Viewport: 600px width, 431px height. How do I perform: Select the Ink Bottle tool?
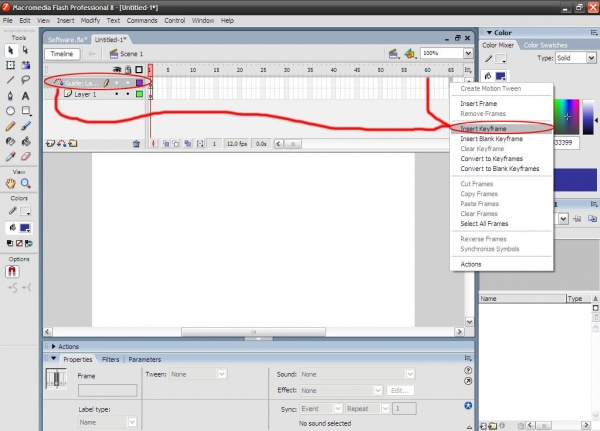[11, 141]
